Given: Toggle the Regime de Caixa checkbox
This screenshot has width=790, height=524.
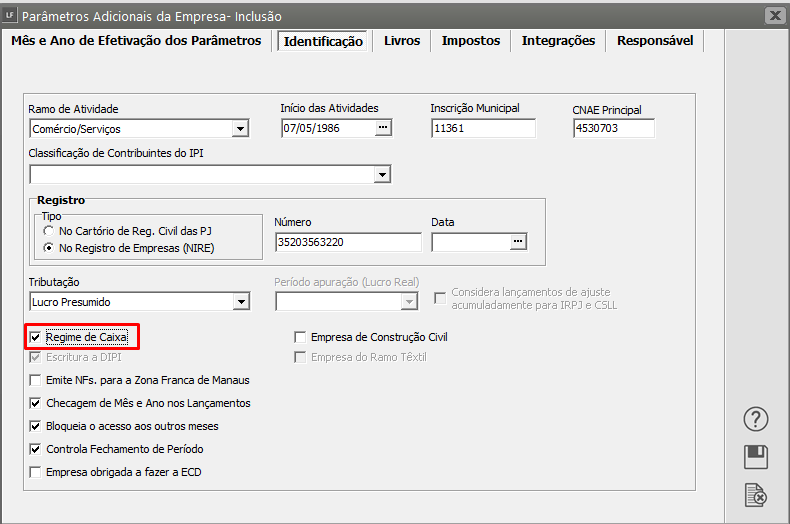Looking at the screenshot, I should [x=37, y=338].
